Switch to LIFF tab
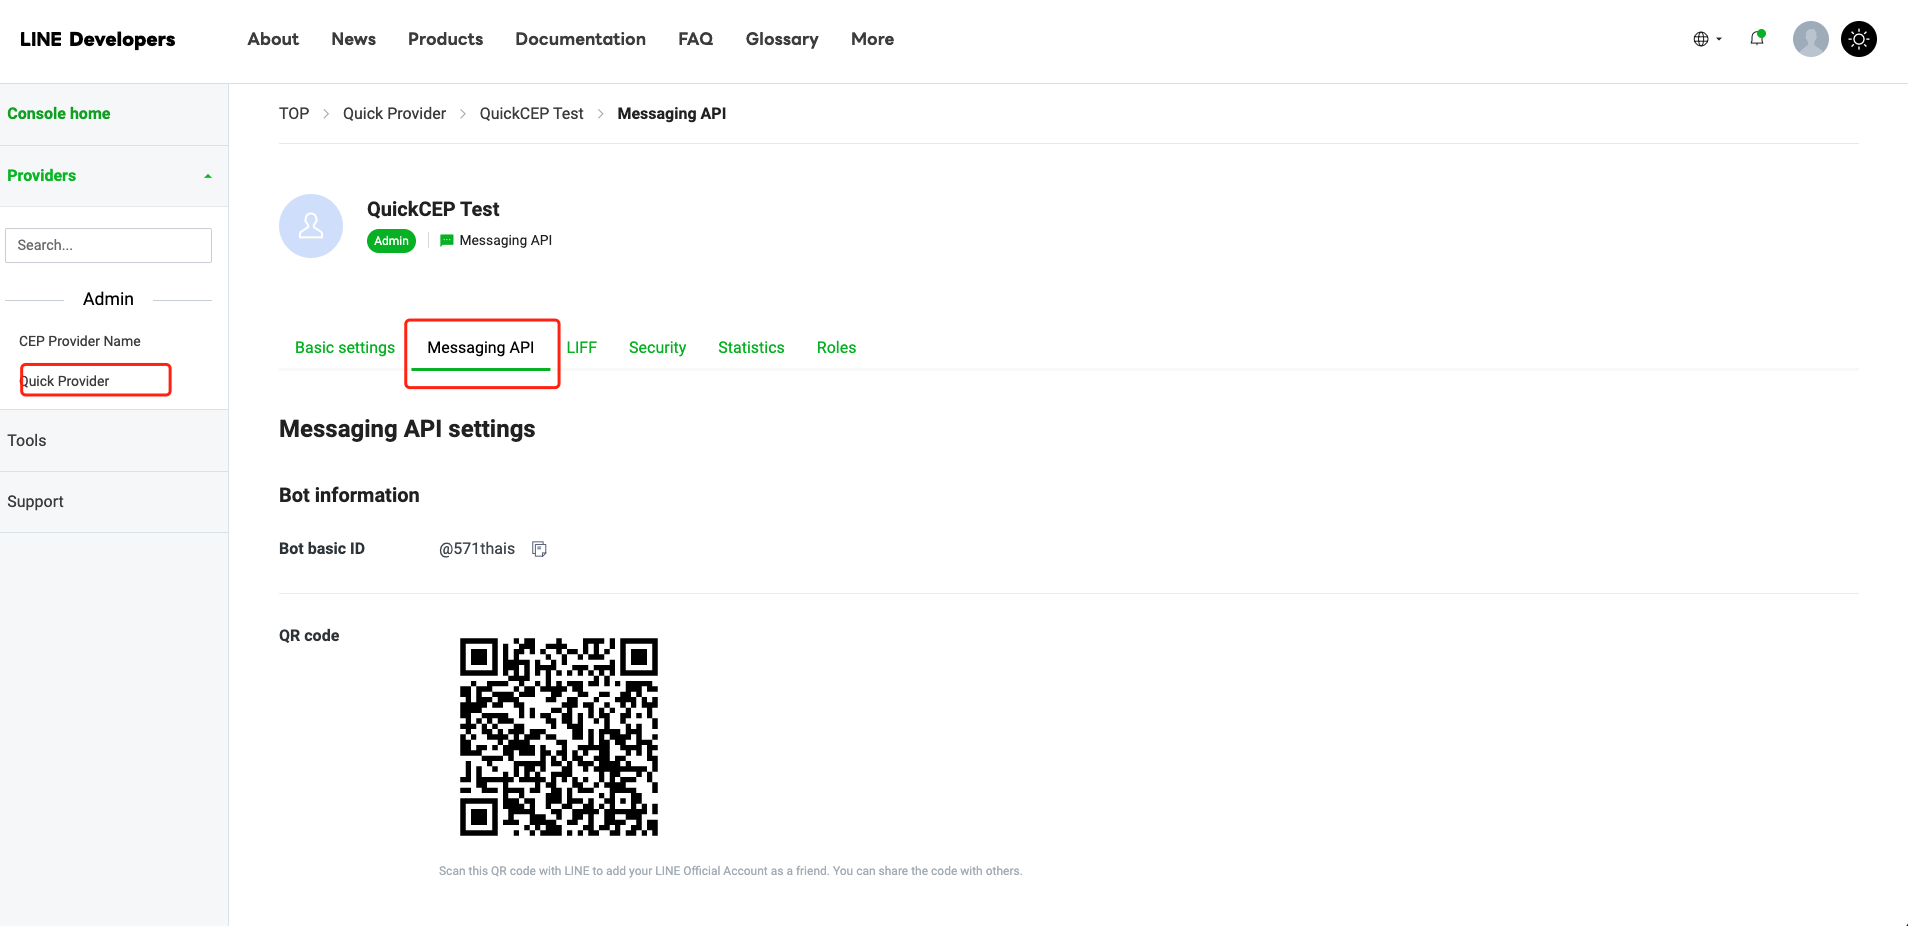Screen dimensions: 1908x926 click(x=581, y=348)
